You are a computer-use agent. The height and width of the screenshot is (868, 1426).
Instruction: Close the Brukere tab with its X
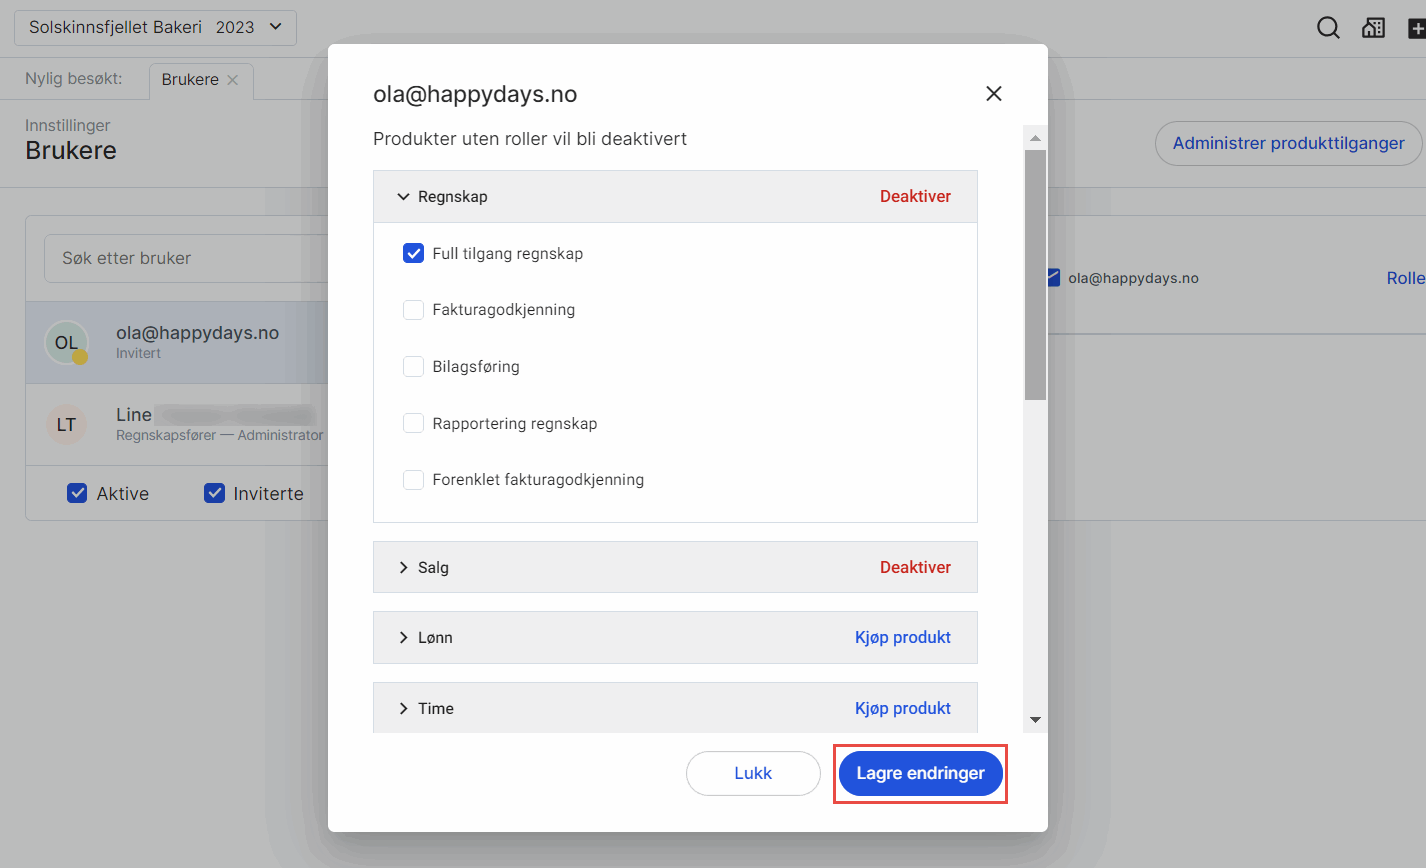pos(233,80)
